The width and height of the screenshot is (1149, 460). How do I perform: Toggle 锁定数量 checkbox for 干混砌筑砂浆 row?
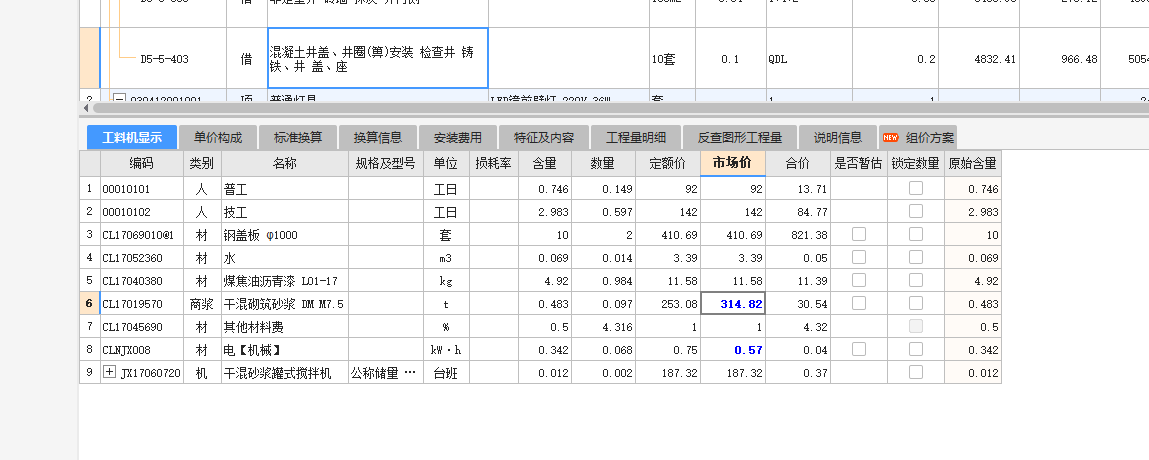[x=915, y=303]
